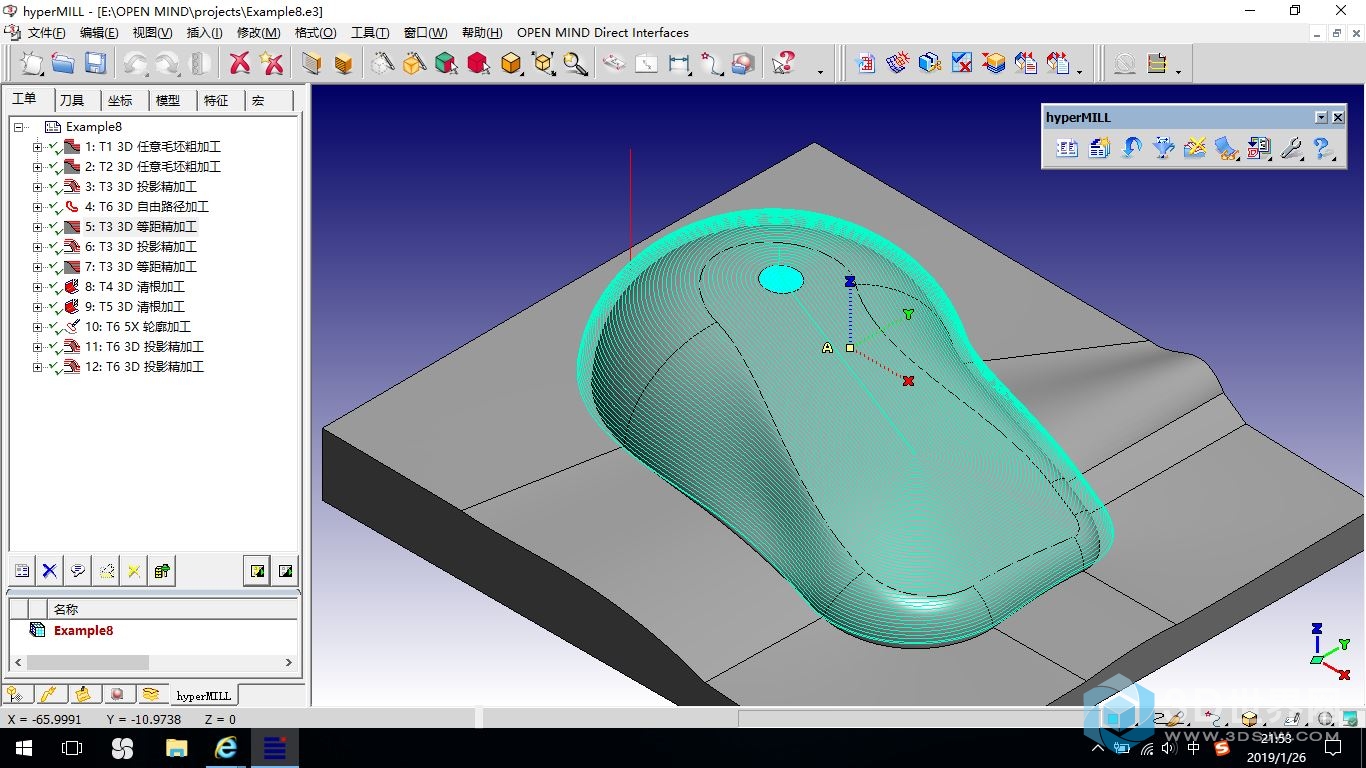The width and height of the screenshot is (1366, 768).
Task: Select the hyperMILL tab at panel bottom
Action: click(x=203, y=695)
